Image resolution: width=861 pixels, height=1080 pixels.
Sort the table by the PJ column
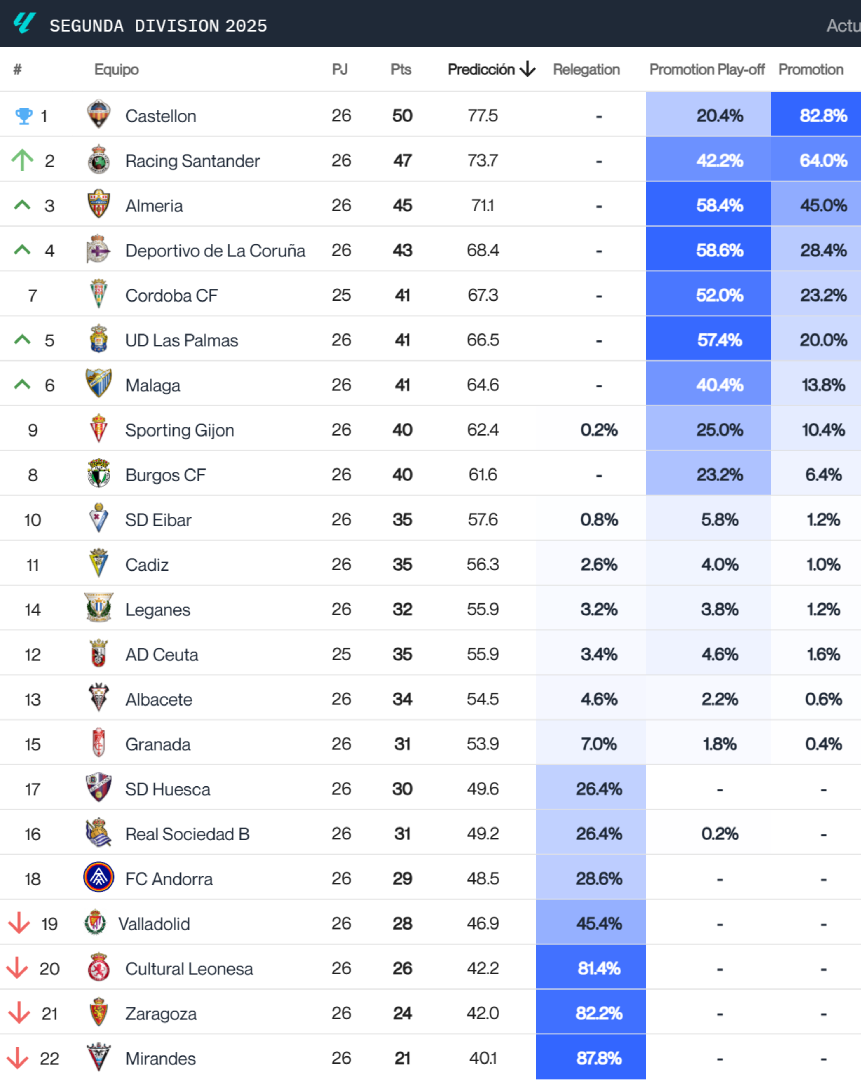tap(340, 70)
